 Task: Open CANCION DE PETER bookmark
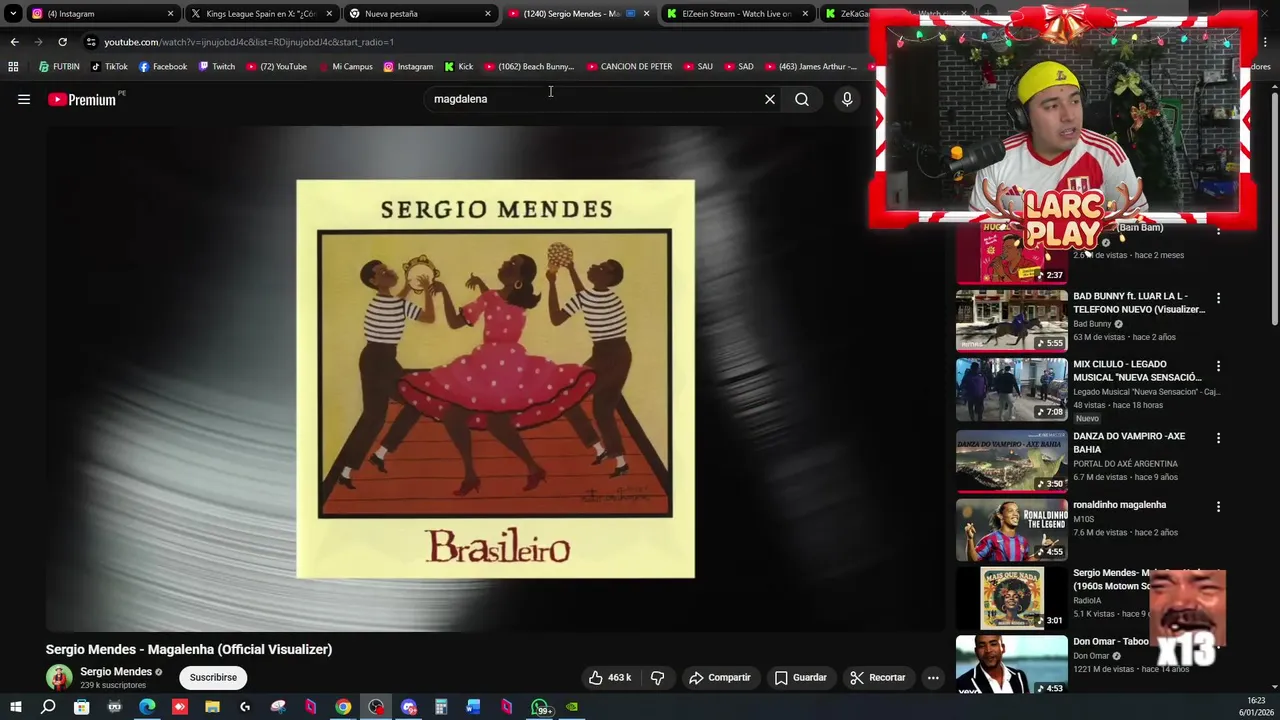point(629,67)
